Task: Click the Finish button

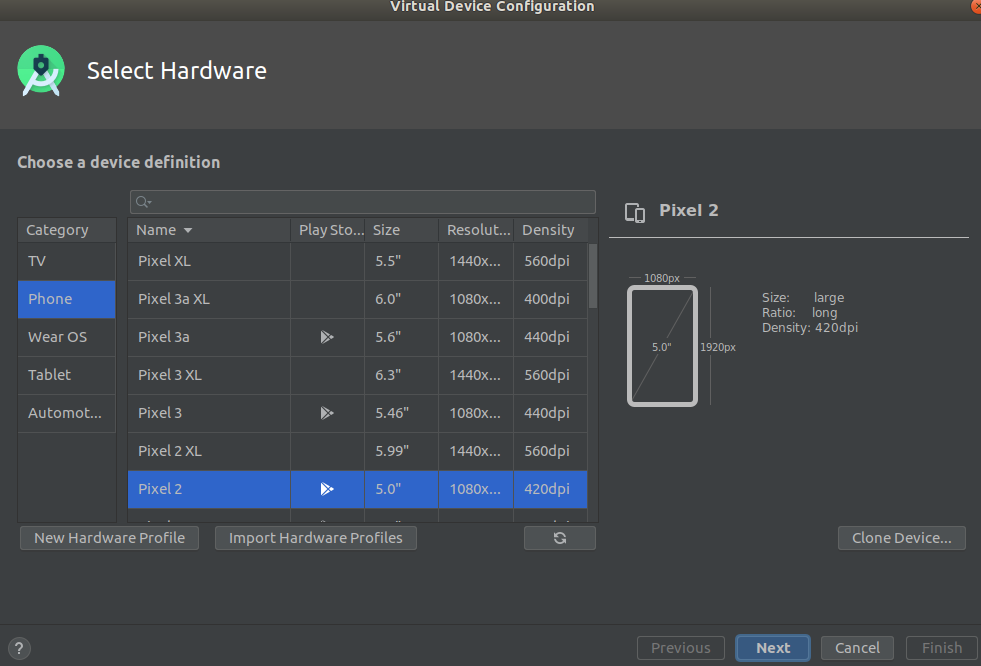Action: pyautogui.click(x=942, y=648)
